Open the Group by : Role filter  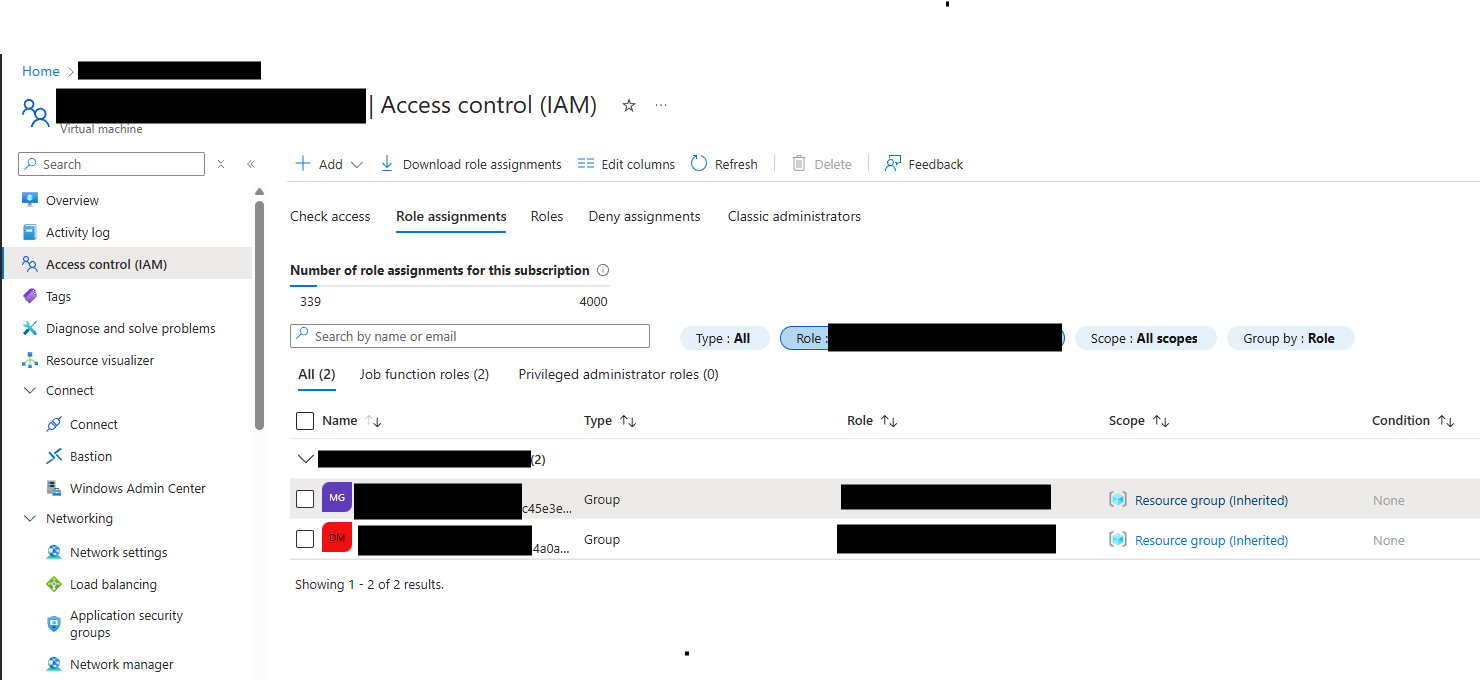tap(1290, 338)
